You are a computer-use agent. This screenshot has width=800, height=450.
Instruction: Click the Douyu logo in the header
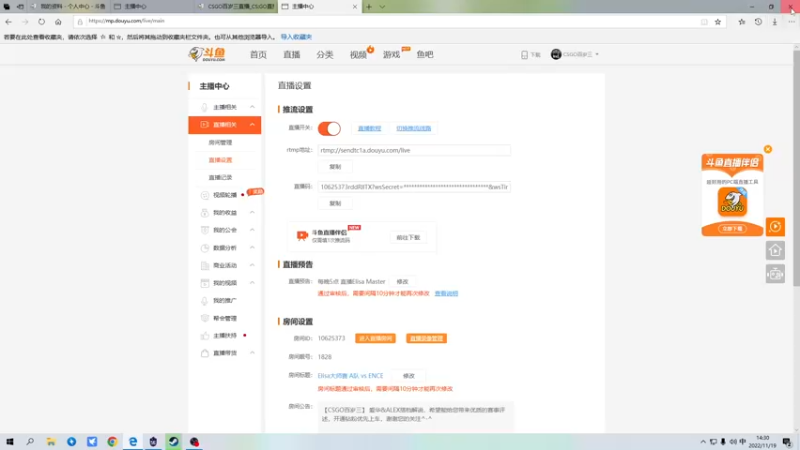[x=207, y=54]
